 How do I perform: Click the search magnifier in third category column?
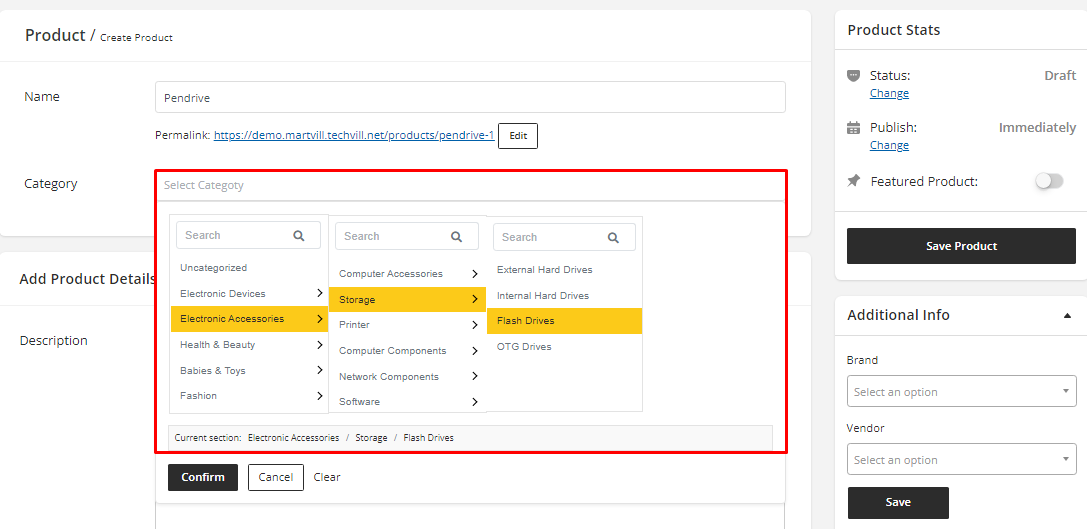click(x=613, y=238)
